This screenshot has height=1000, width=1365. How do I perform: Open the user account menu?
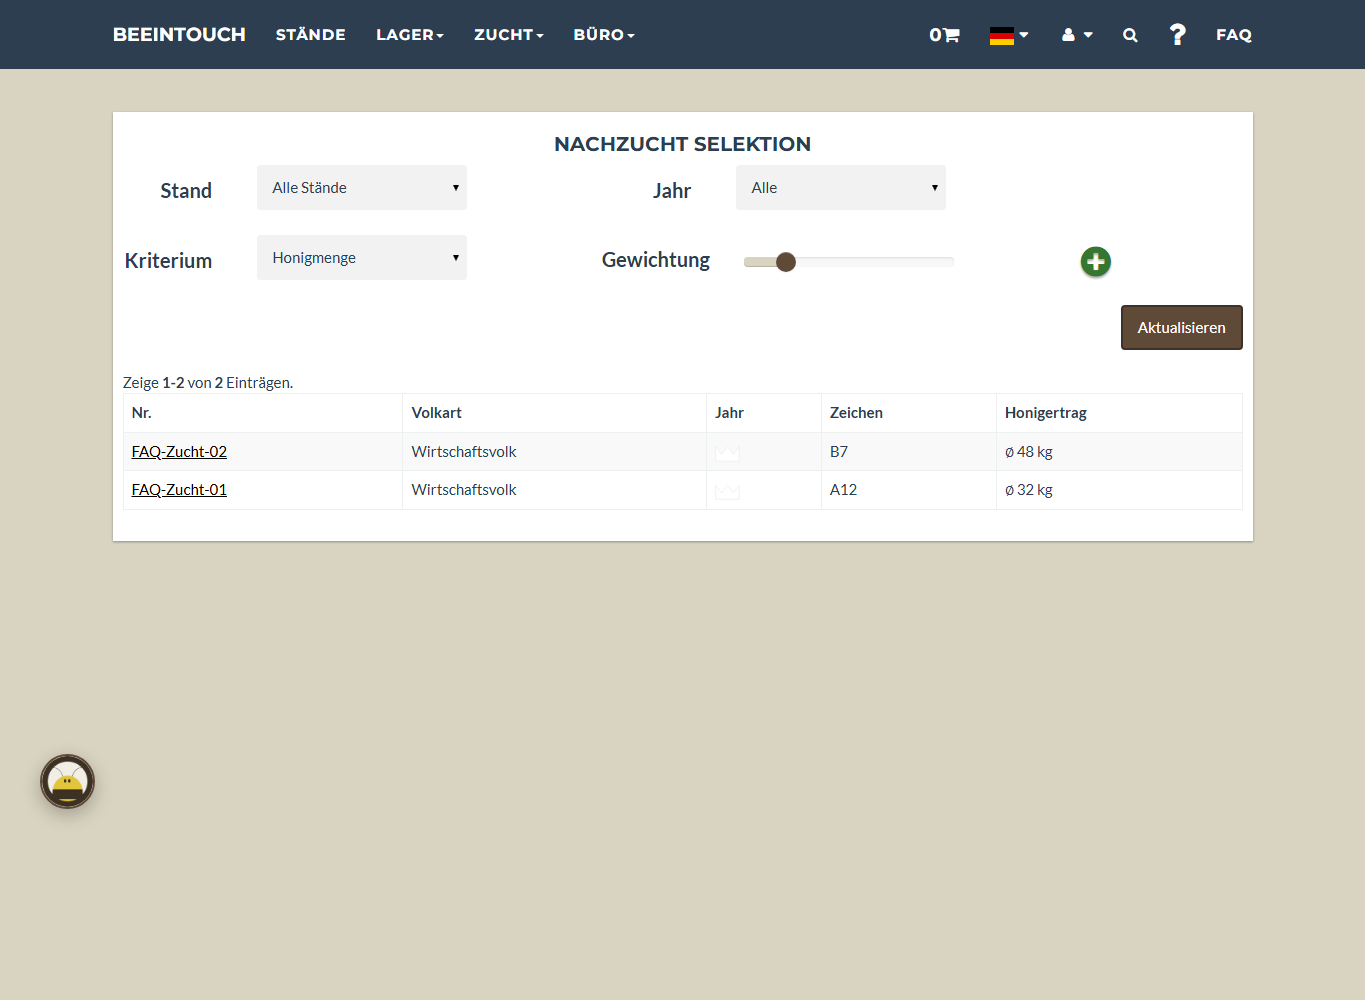[x=1077, y=35]
